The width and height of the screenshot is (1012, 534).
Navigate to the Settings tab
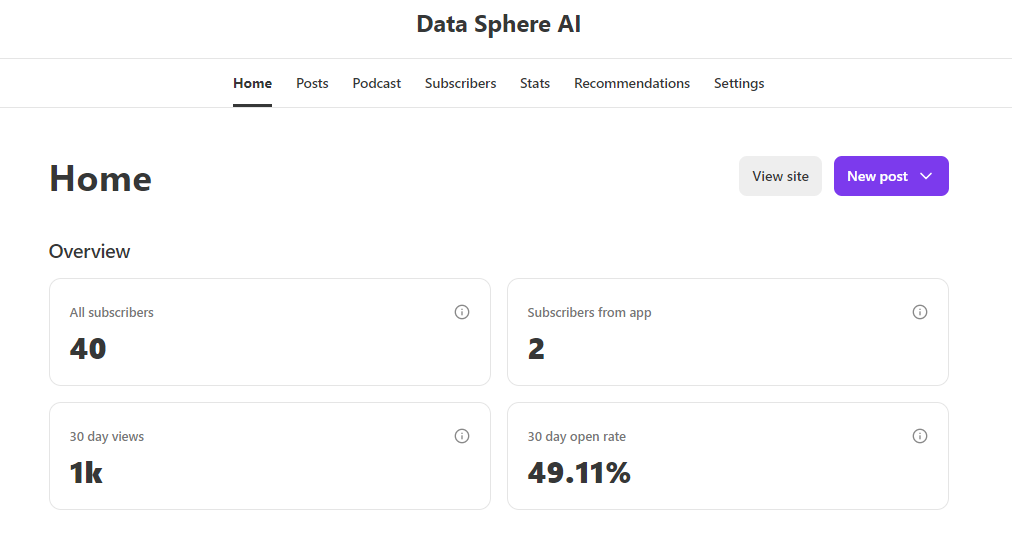(739, 83)
